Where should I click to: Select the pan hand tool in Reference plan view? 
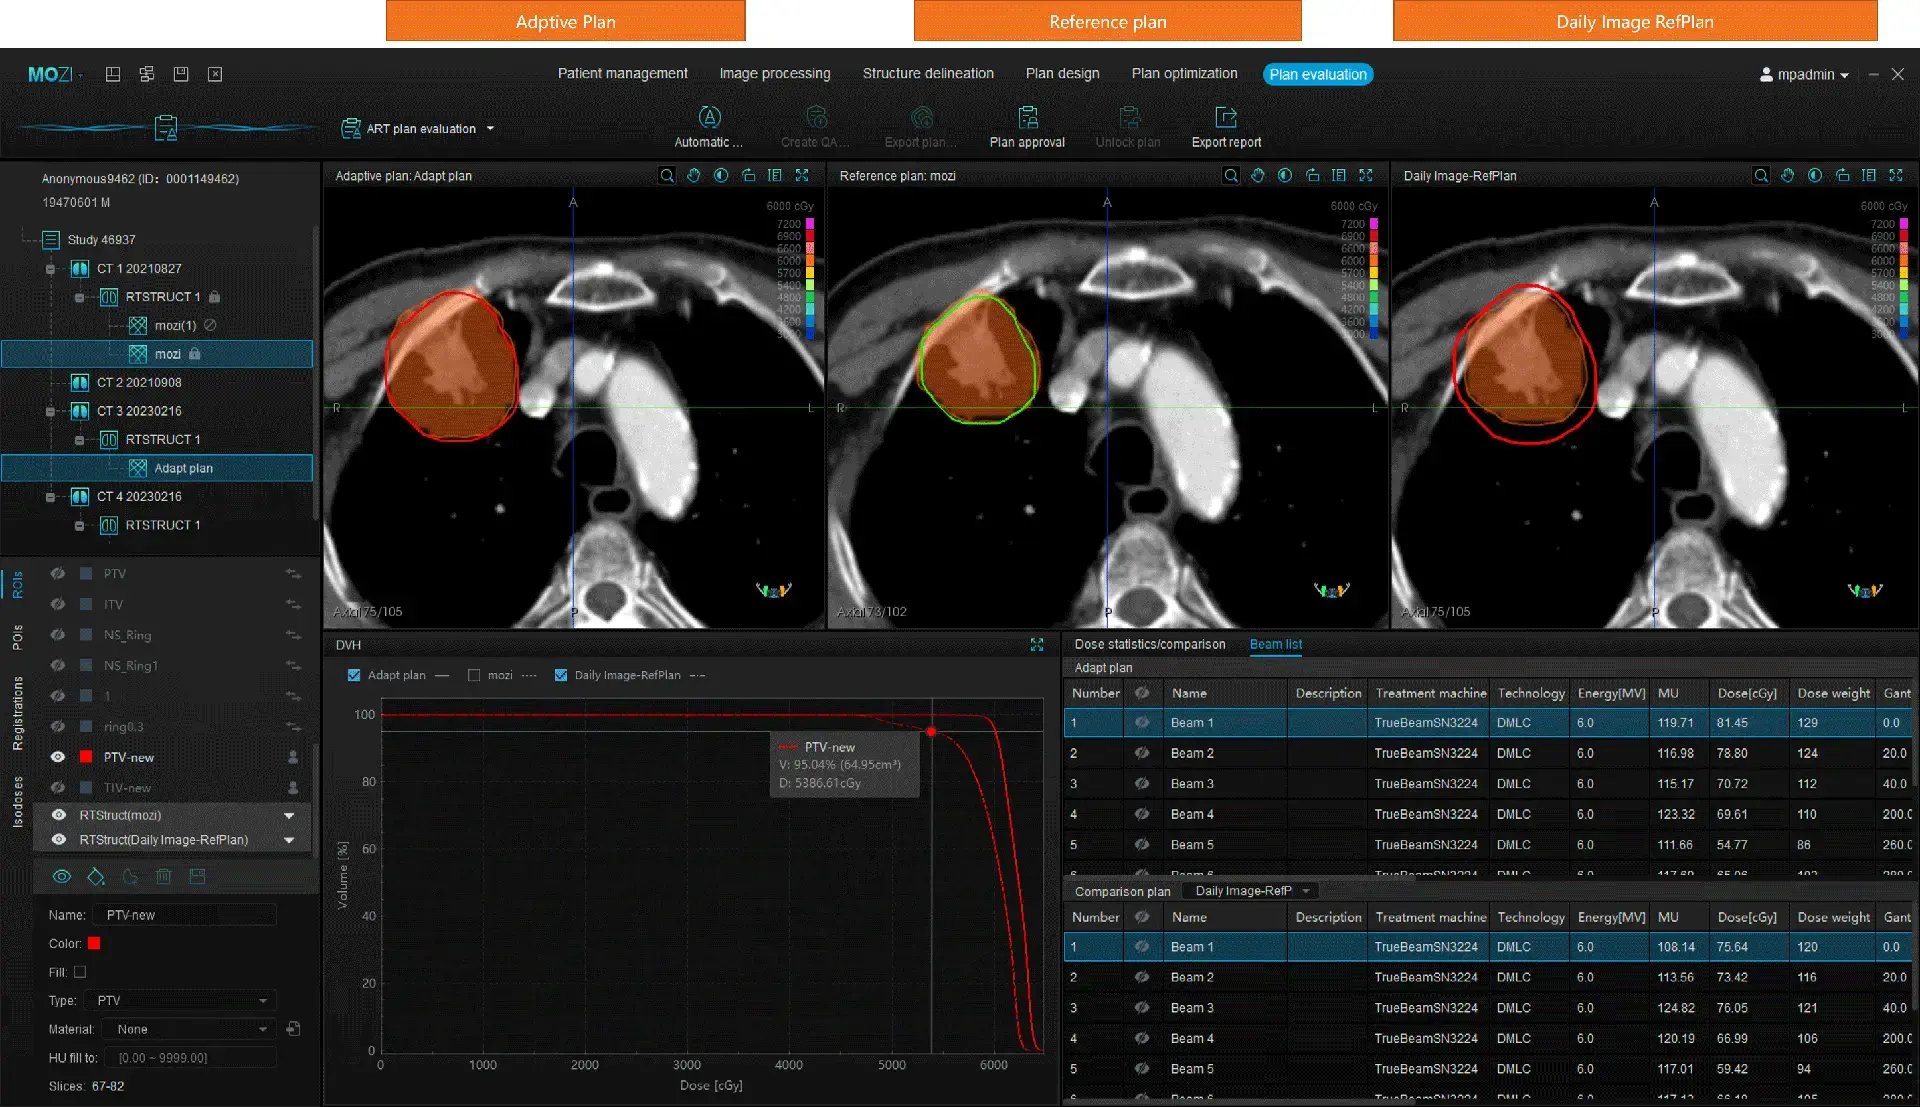coord(1258,176)
